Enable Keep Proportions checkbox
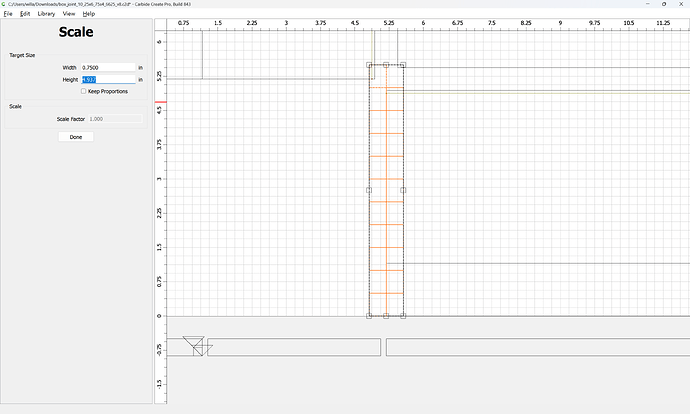 (84, 91)
